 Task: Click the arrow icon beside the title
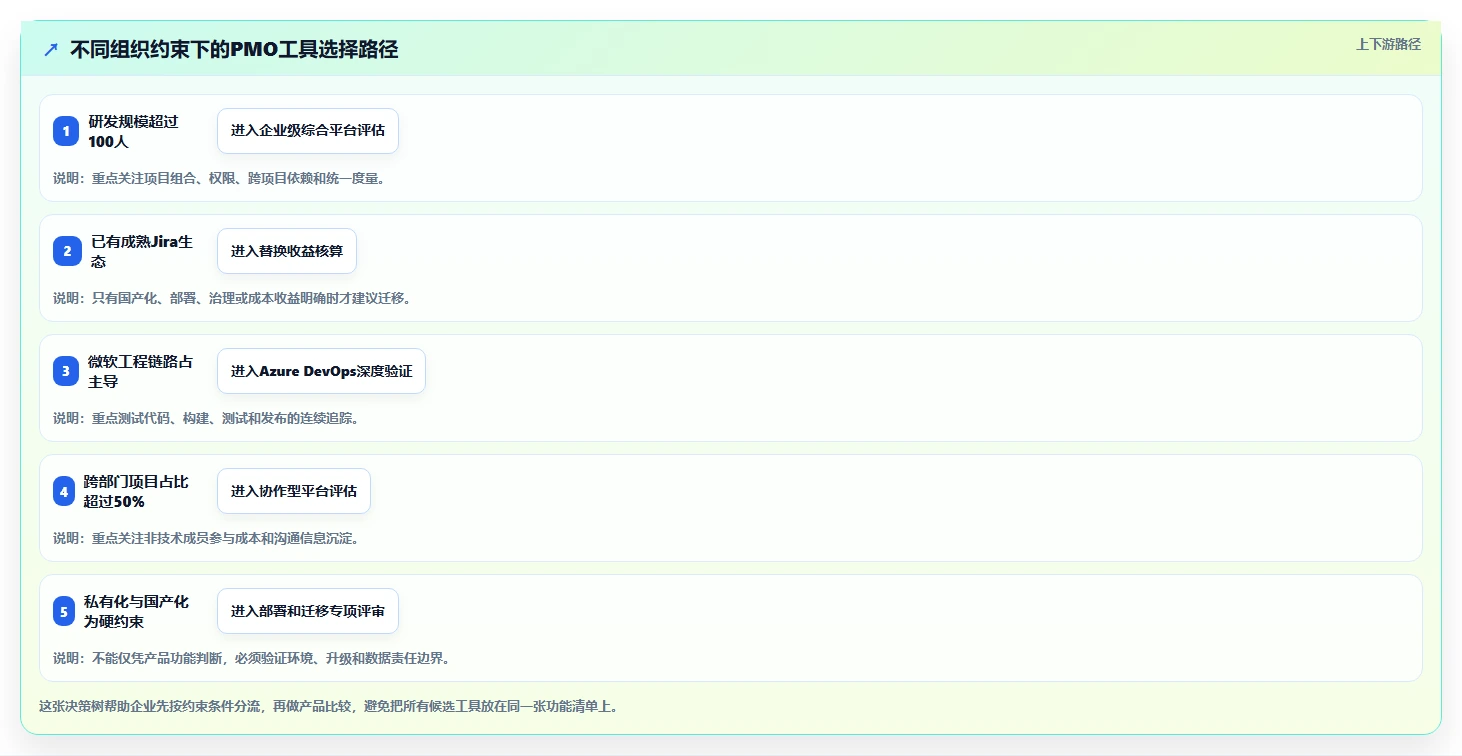[51, 49]
